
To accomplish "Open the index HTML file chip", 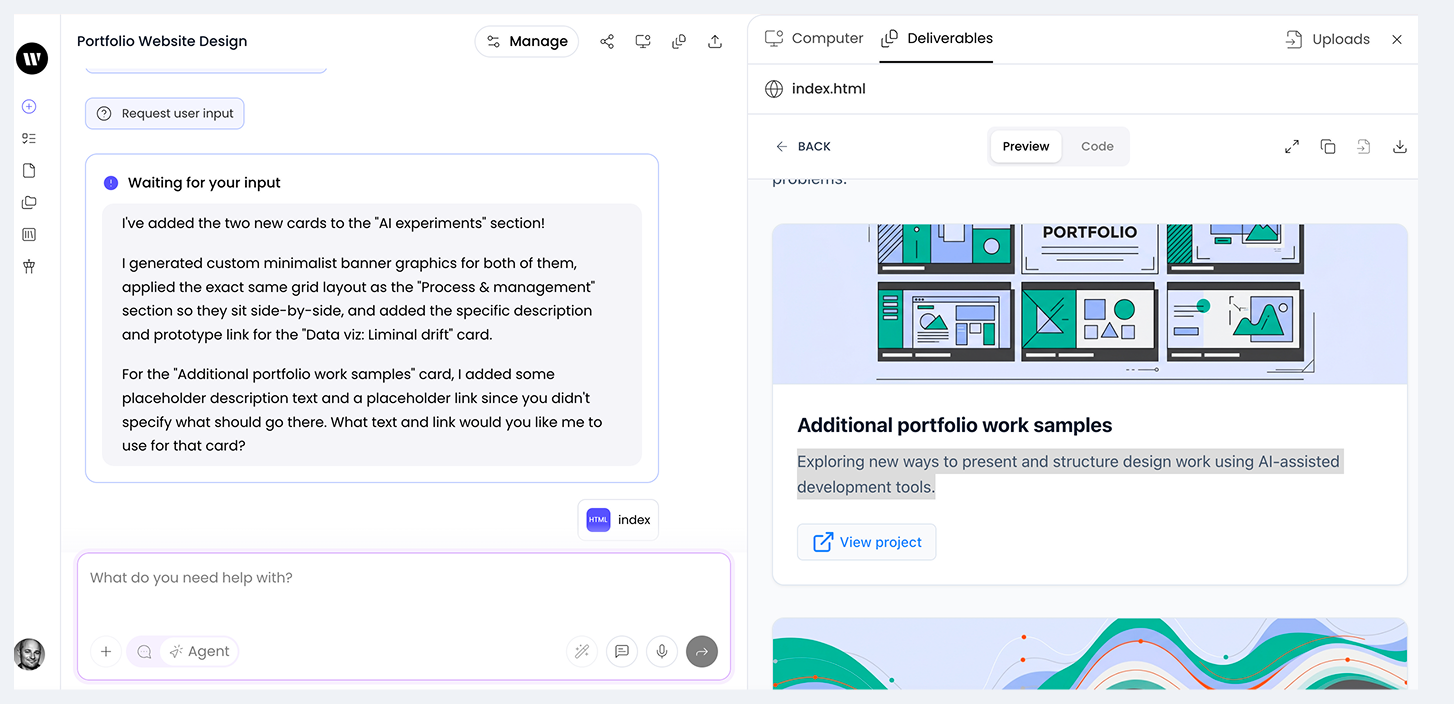I will click(x=618, y=520).
